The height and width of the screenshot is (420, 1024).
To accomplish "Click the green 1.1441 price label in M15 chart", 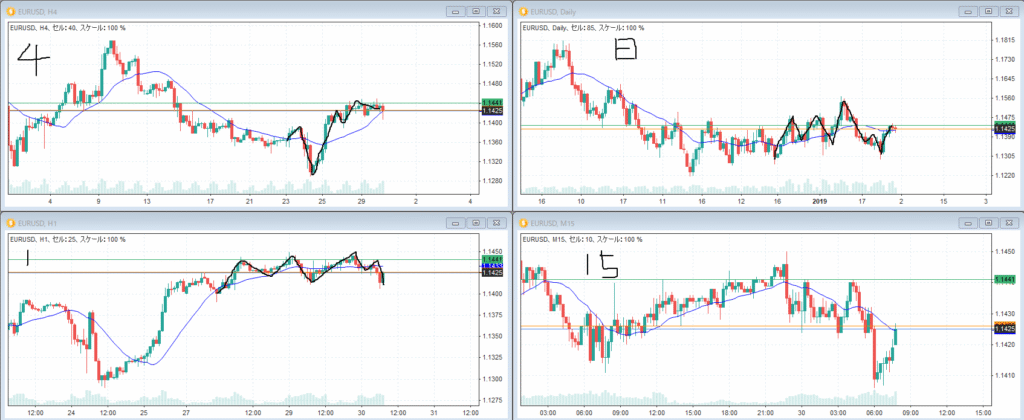I will 1003,279.
